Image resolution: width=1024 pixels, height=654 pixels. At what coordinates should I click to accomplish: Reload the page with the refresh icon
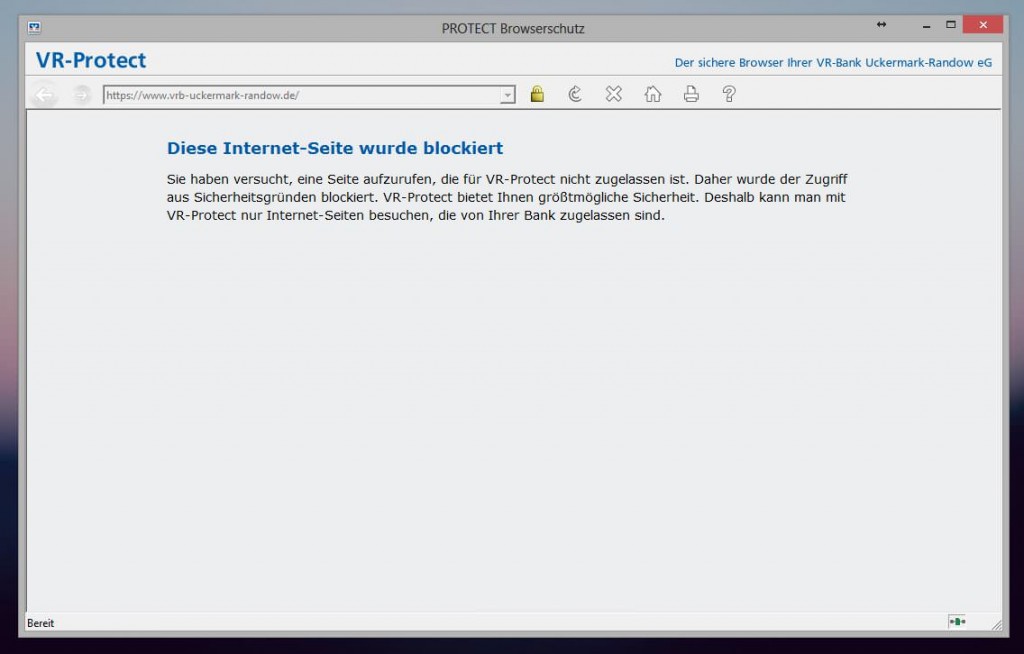pyautogui.click(x=575, y=94)
